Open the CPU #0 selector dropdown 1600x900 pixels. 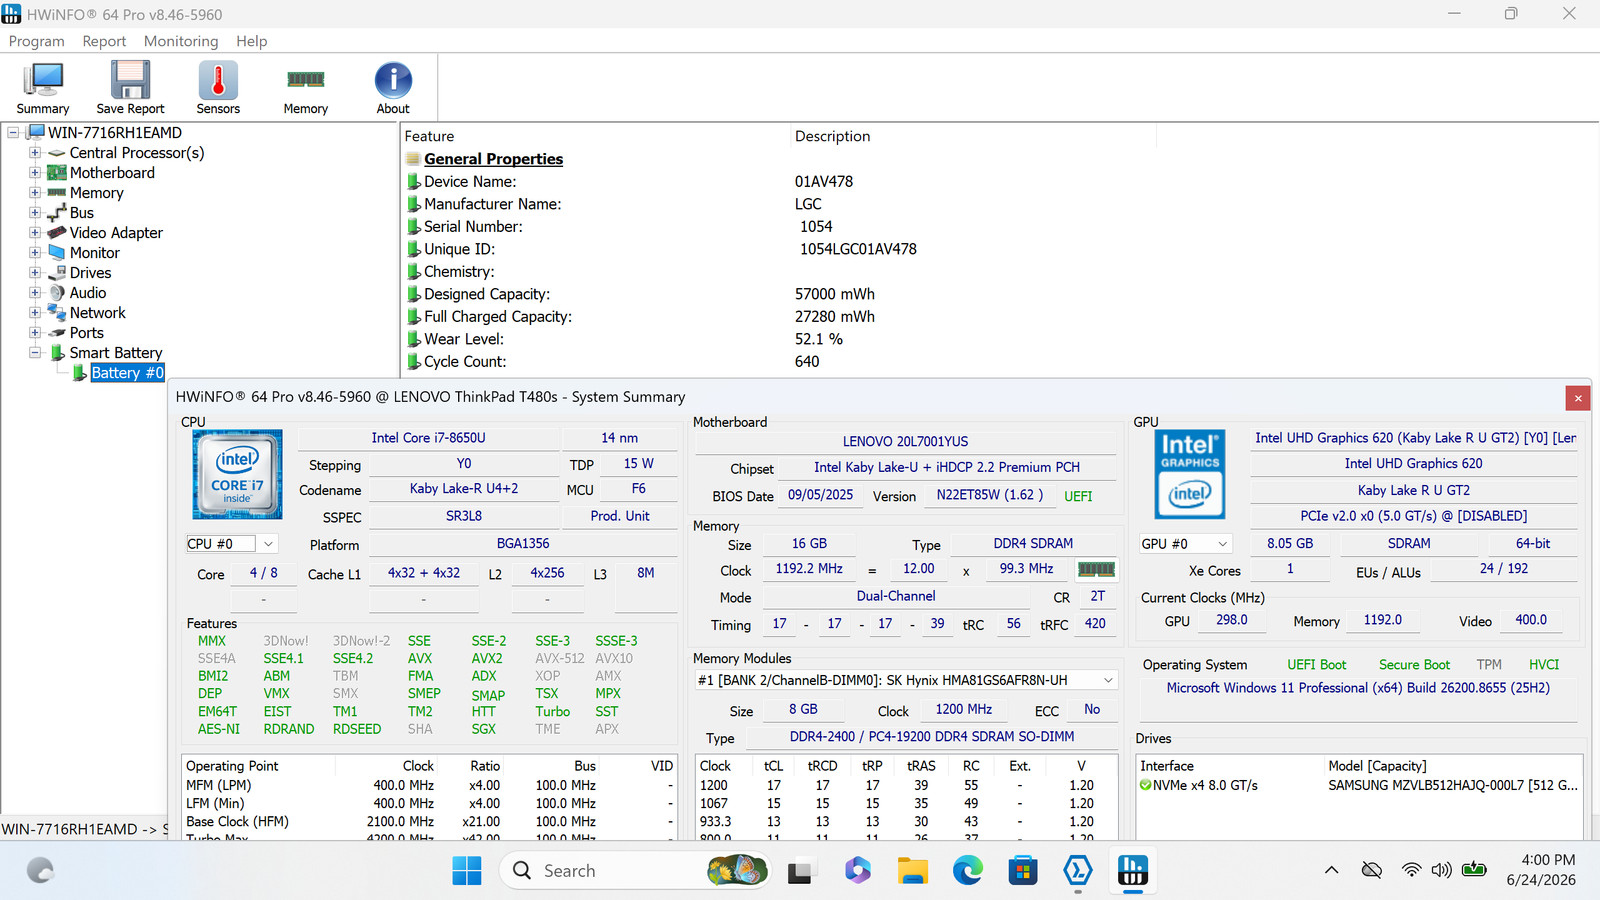(x=231, y=544)
